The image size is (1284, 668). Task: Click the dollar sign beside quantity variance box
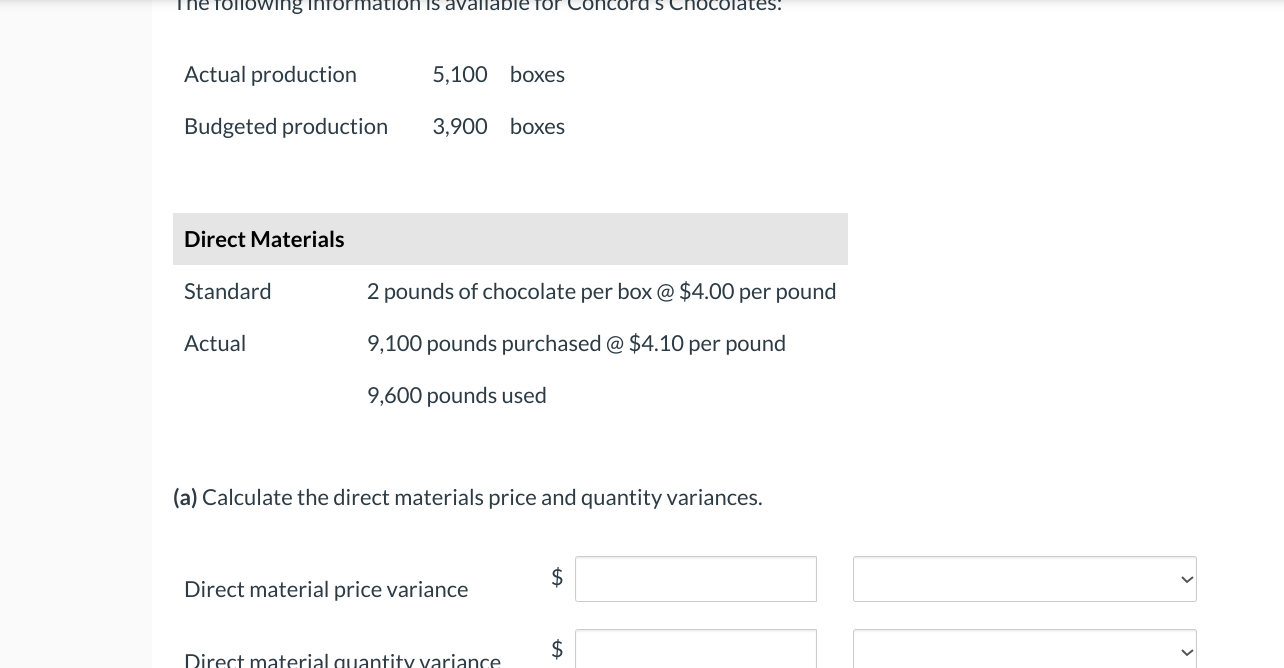click(557, 649)
